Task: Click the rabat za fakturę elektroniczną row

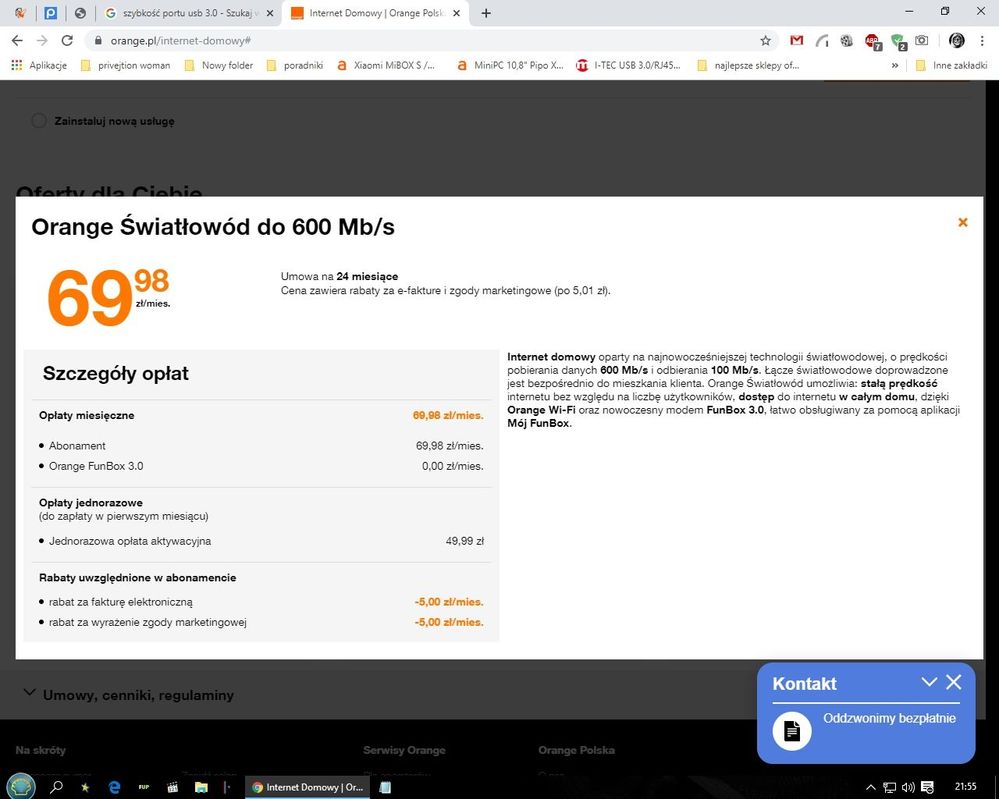Action: (261, 601)
